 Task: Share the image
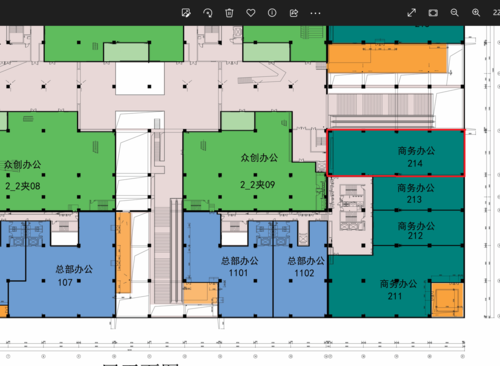tap(294, 13)
